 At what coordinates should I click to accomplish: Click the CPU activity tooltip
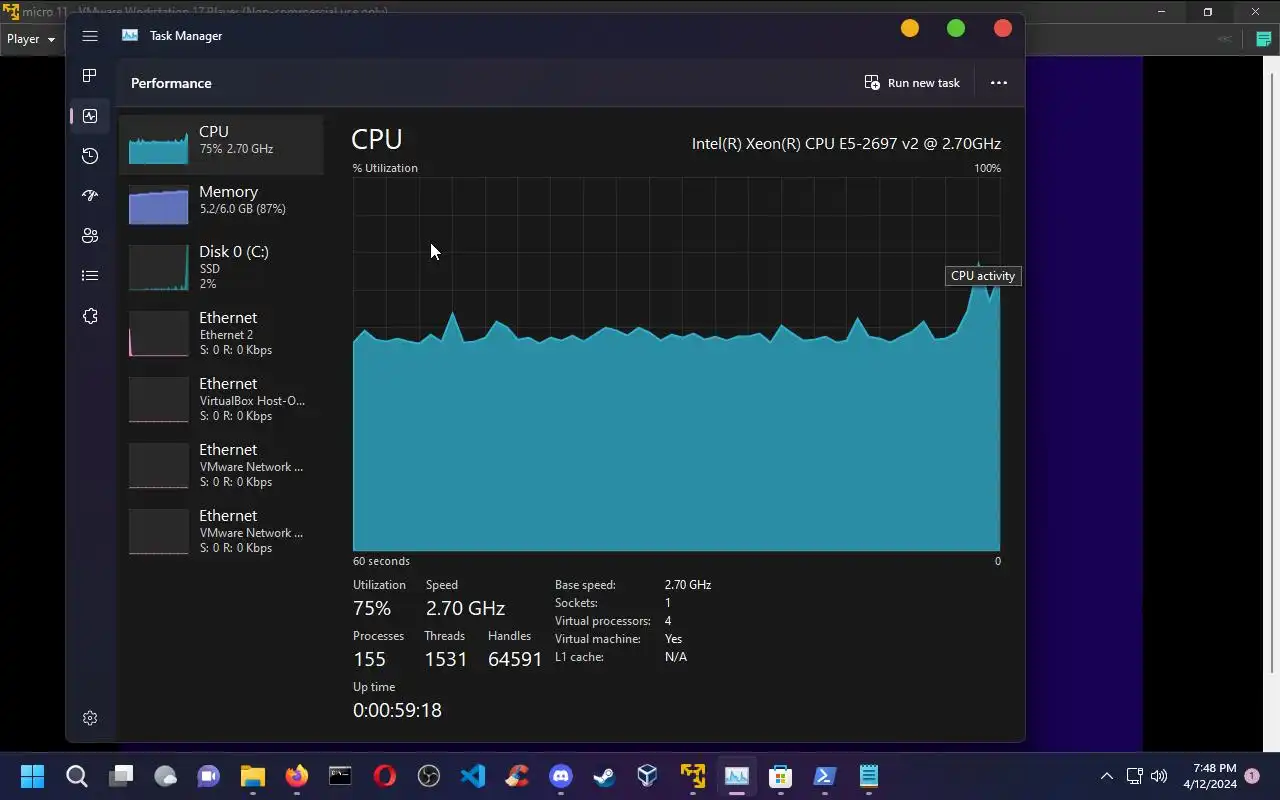(983, 276)
